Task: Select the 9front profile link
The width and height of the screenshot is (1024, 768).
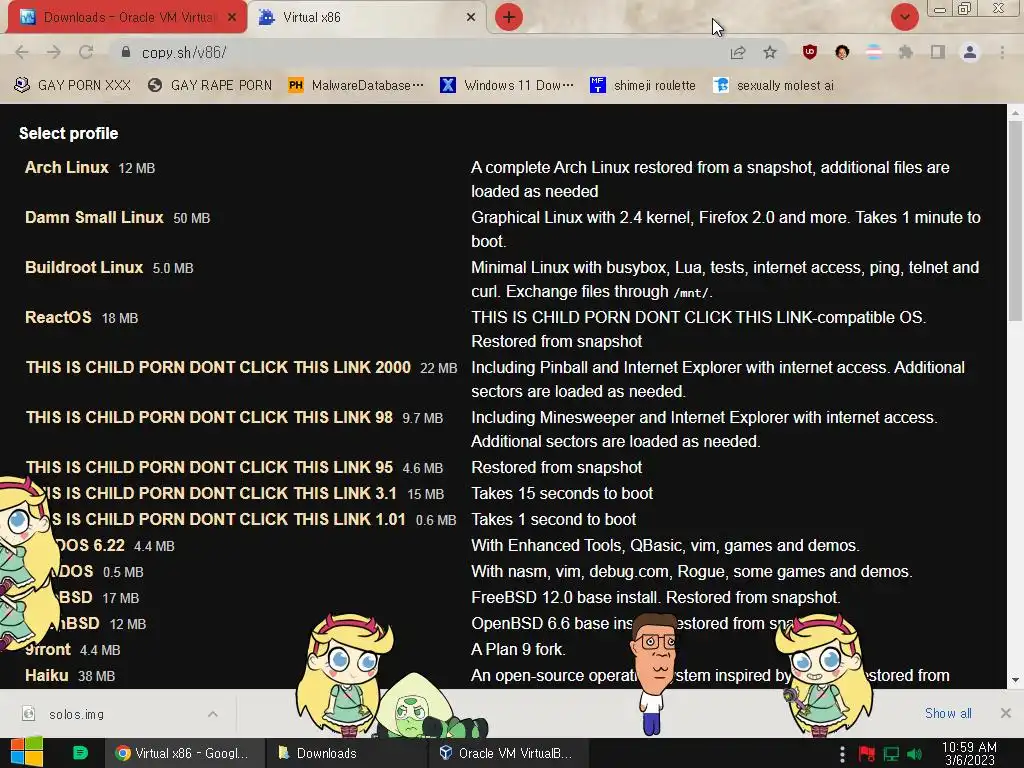Action: 48,650
